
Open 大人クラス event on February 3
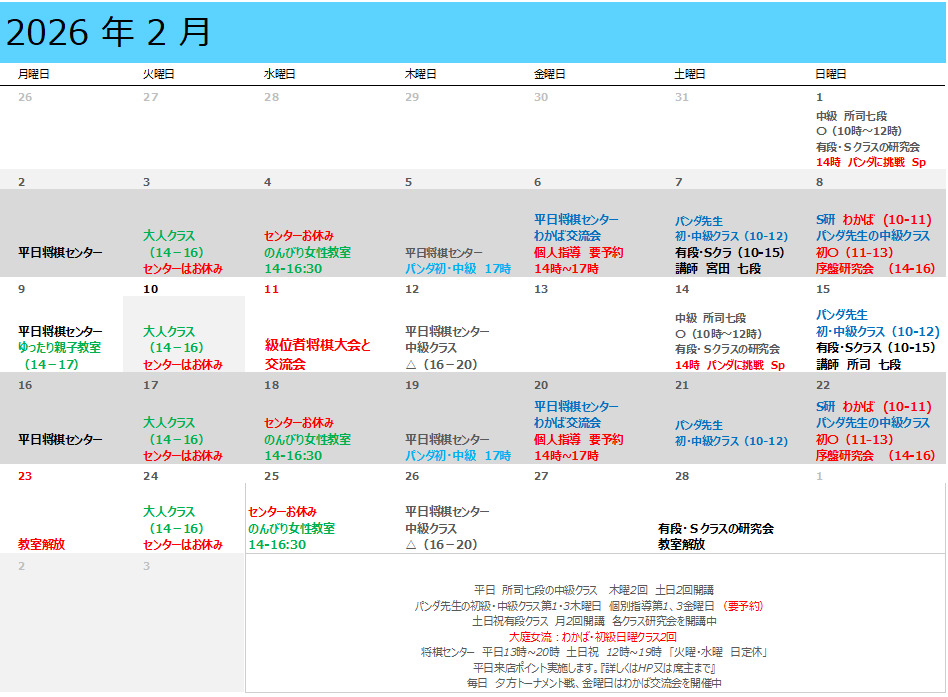[x=169, y=237]
